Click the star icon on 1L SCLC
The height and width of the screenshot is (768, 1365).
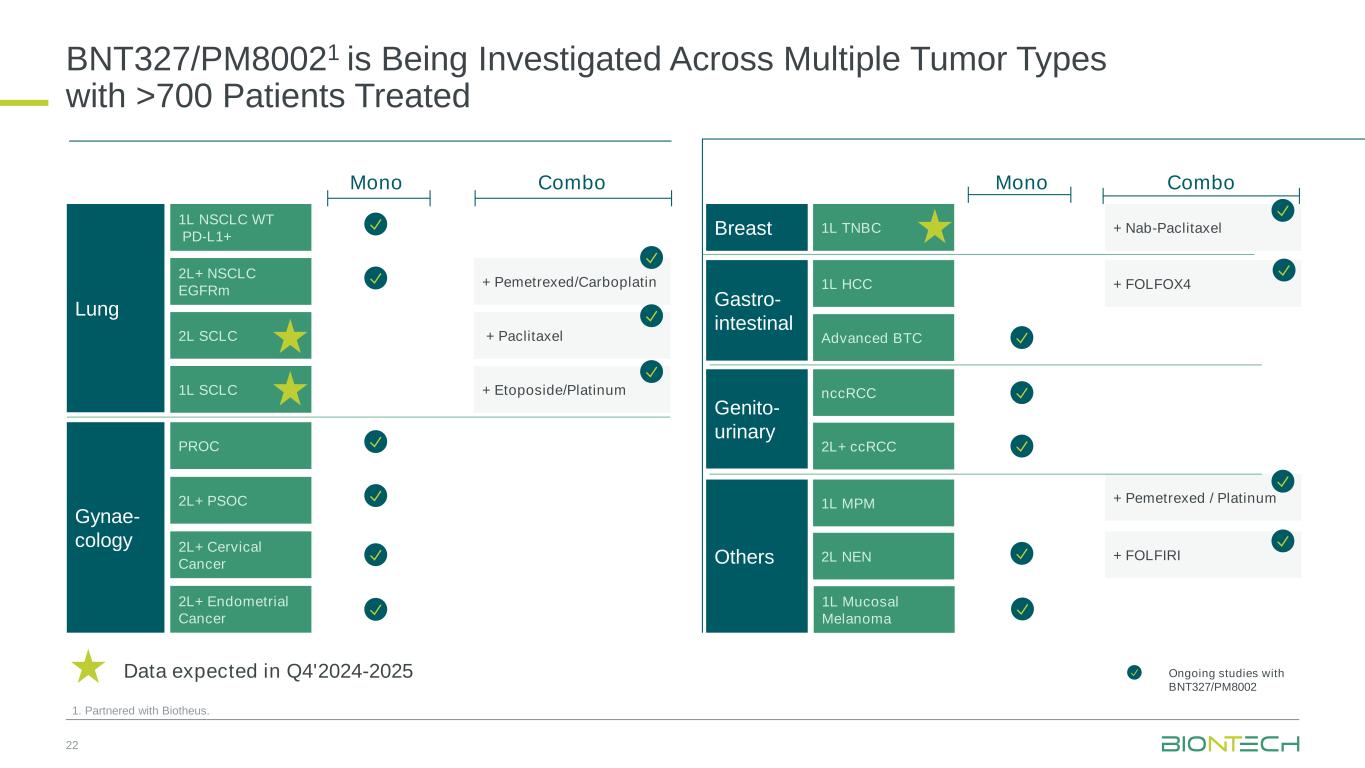pyautogui.click(x=289, y=390)
